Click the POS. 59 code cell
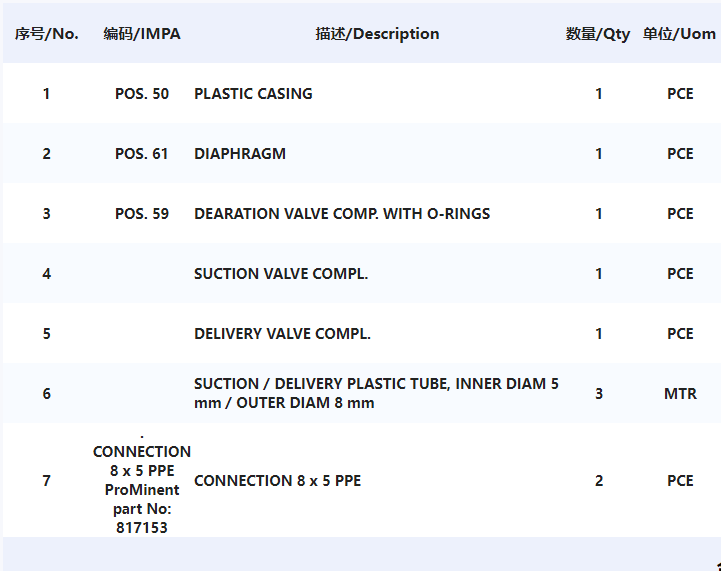 point(142,214)
